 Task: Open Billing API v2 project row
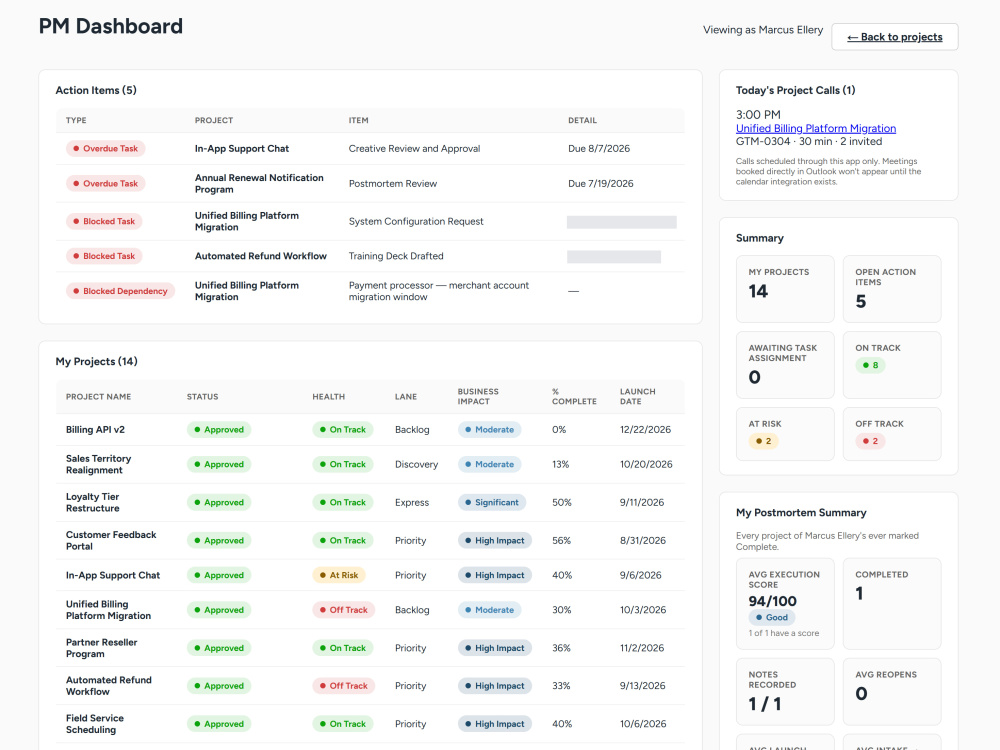pos(370,430)
